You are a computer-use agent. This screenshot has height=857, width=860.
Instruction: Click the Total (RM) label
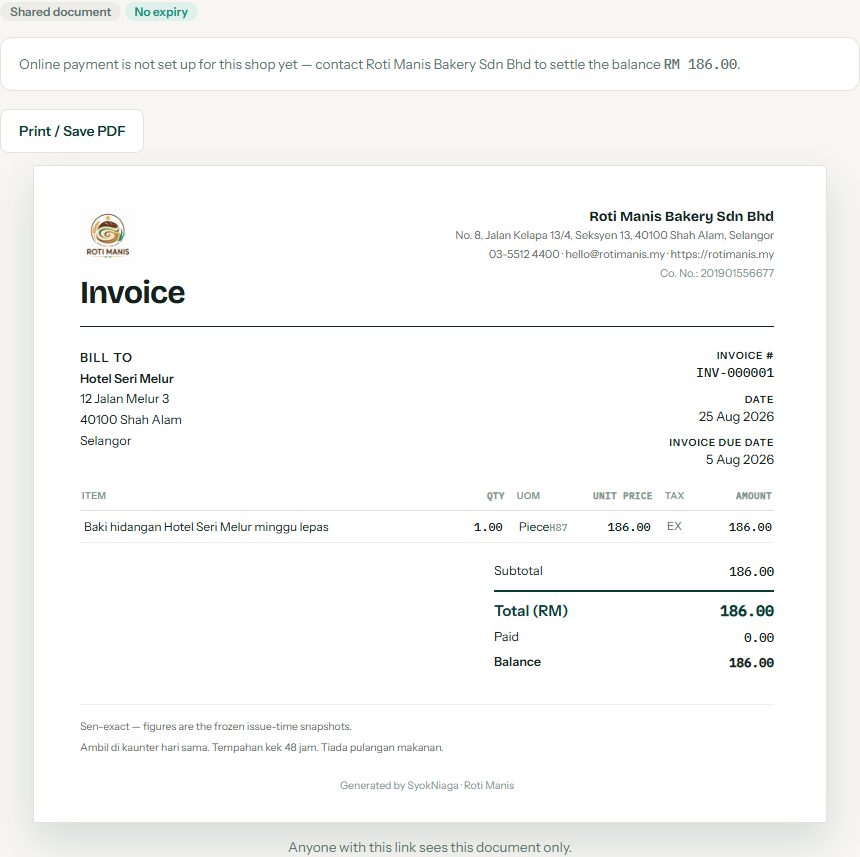pyautogui.click(x=531, y=611)
